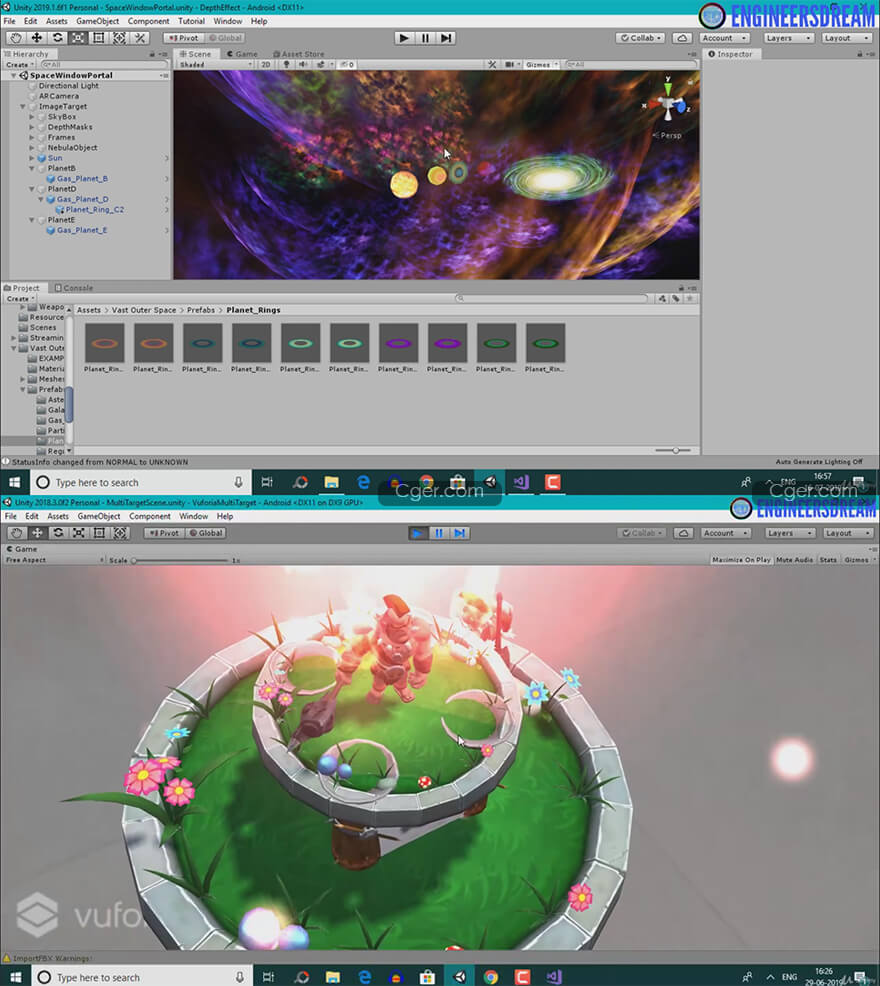Select the Scale tool in upper Unity toolbar
Screen dimensions: 880x986
78,38
